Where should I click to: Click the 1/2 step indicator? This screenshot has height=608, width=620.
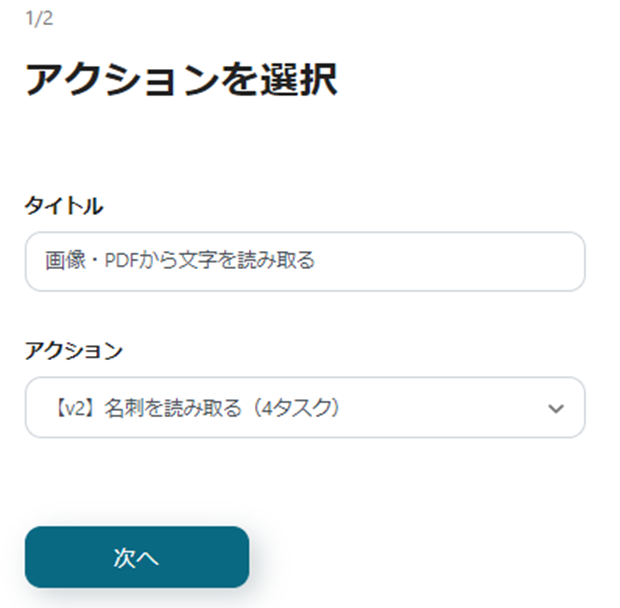tap(39, 20)
